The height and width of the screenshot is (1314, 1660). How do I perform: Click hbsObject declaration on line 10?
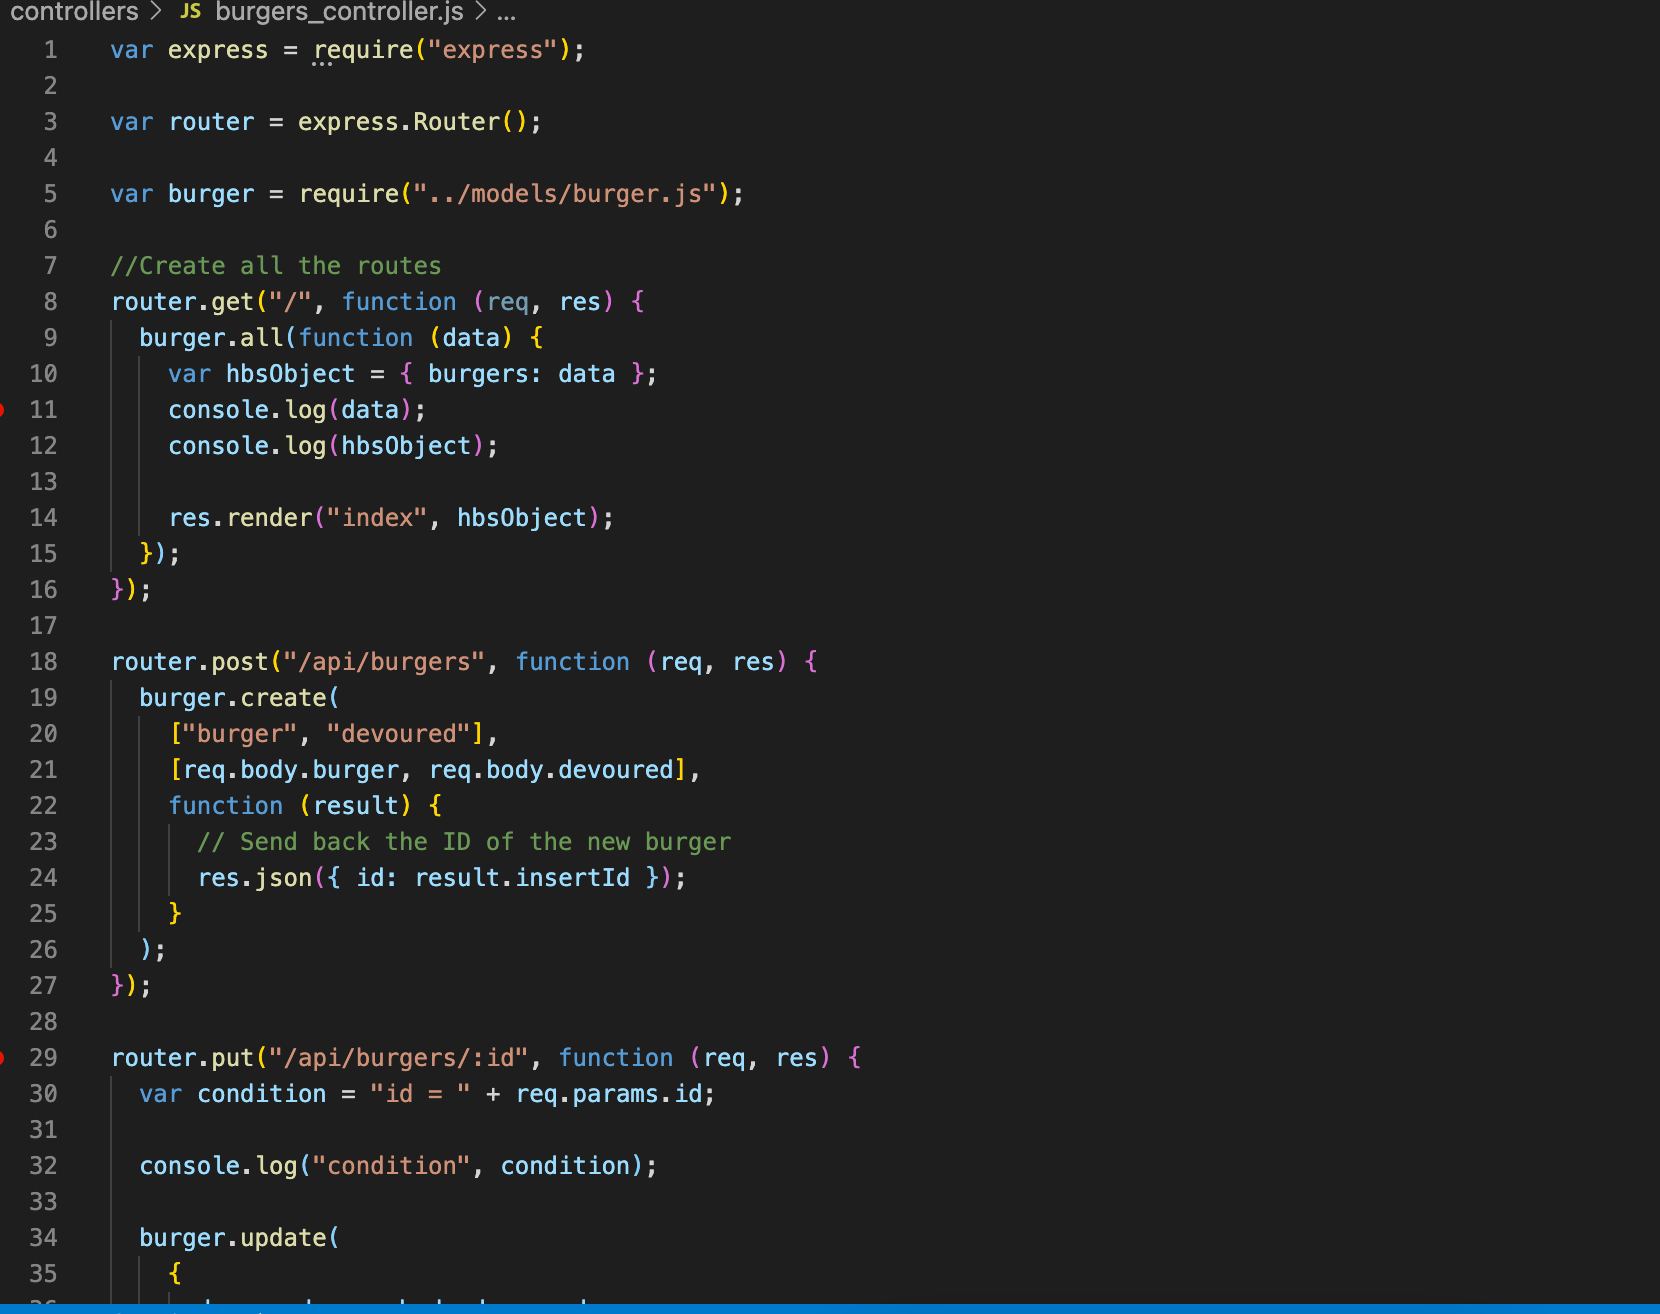(291, 374)
